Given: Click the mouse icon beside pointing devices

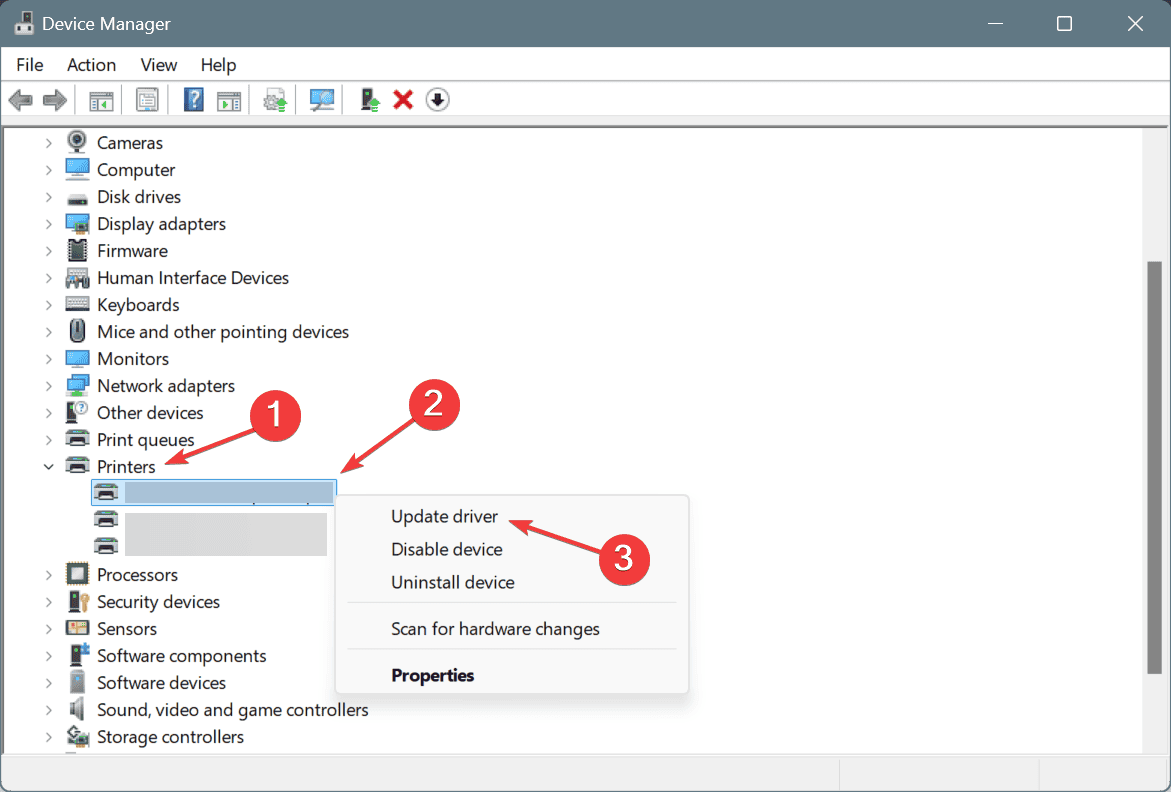Looking at the screenshot, I should pyautogui.click(x=77, y=331).
